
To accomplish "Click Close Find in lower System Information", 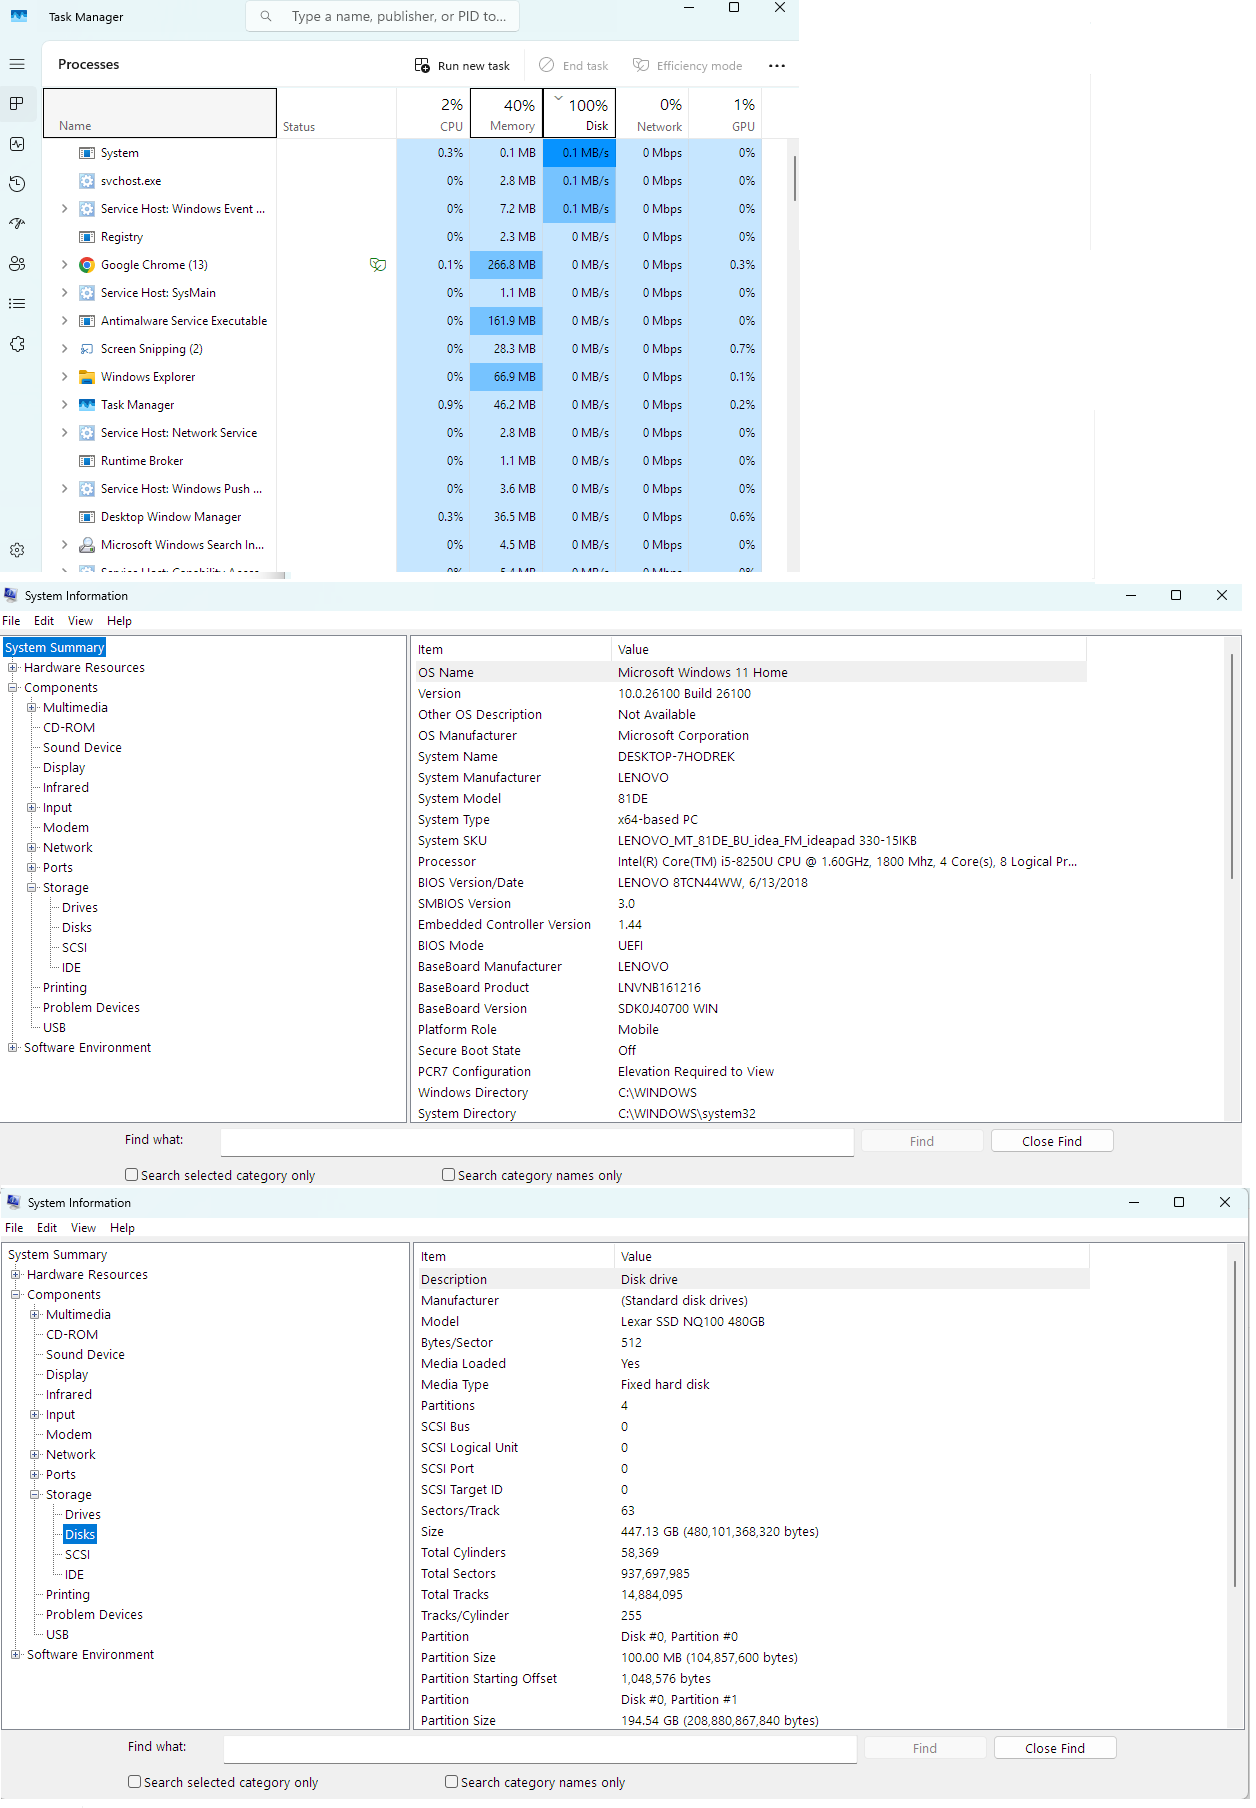I will (x=1055, y=1748).
